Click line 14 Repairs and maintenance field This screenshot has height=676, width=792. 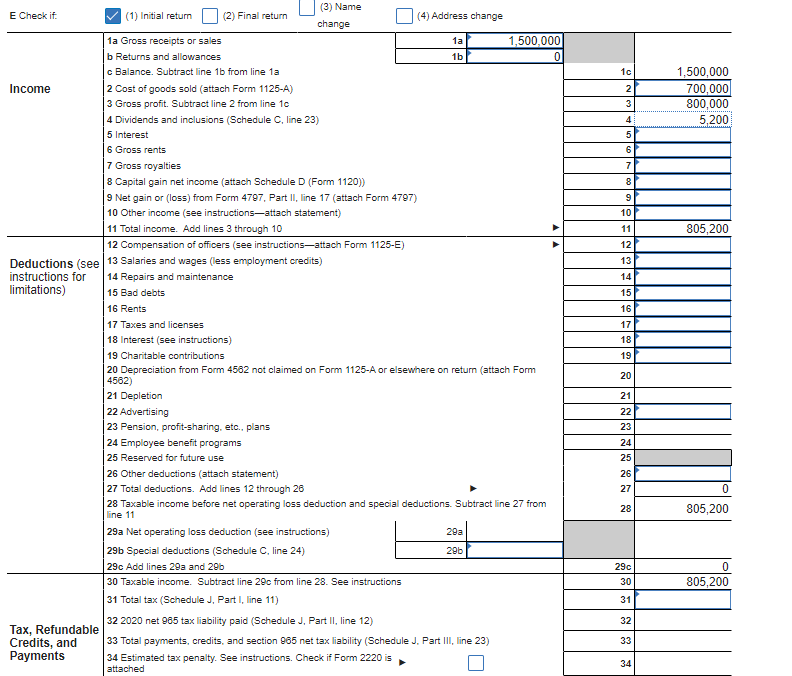[682, 277]
